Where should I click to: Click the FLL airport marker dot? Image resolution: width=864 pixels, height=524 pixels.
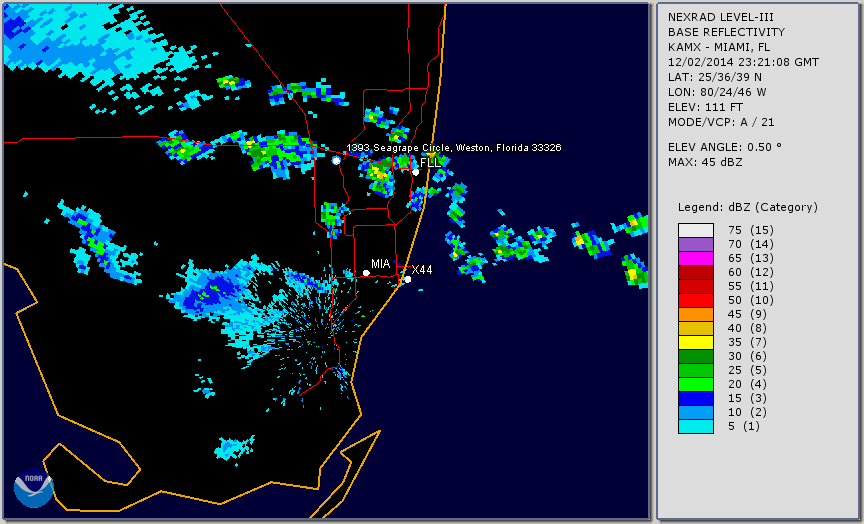(x=415, y=172)
